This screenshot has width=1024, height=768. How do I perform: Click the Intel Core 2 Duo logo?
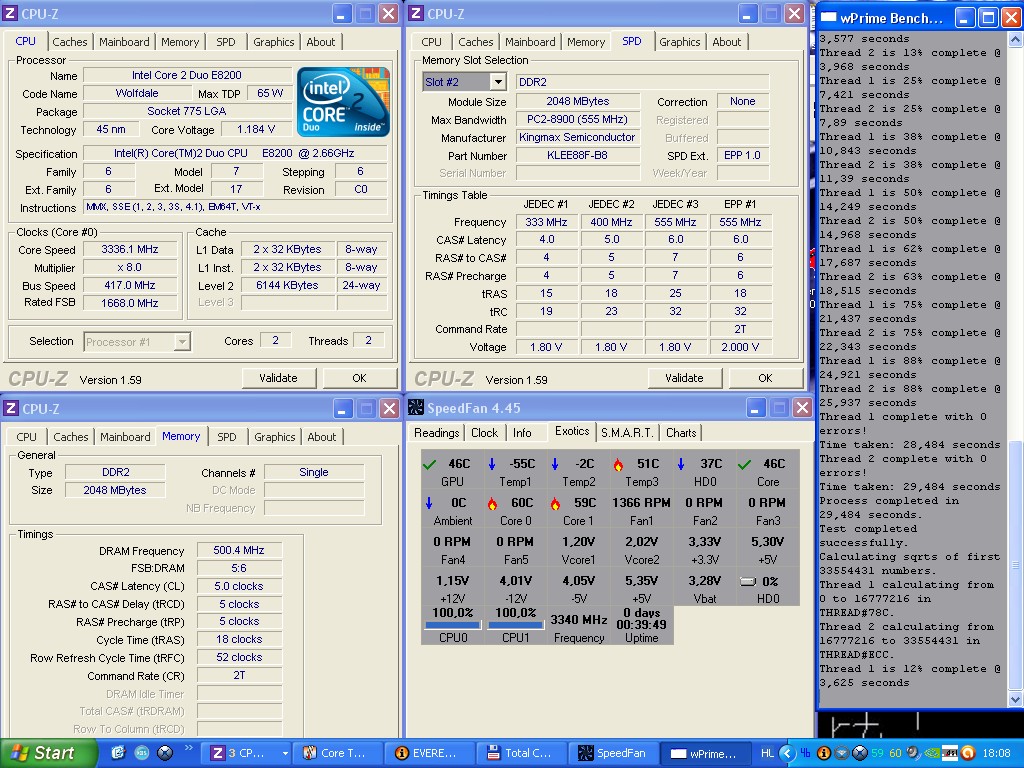point(343,102)
